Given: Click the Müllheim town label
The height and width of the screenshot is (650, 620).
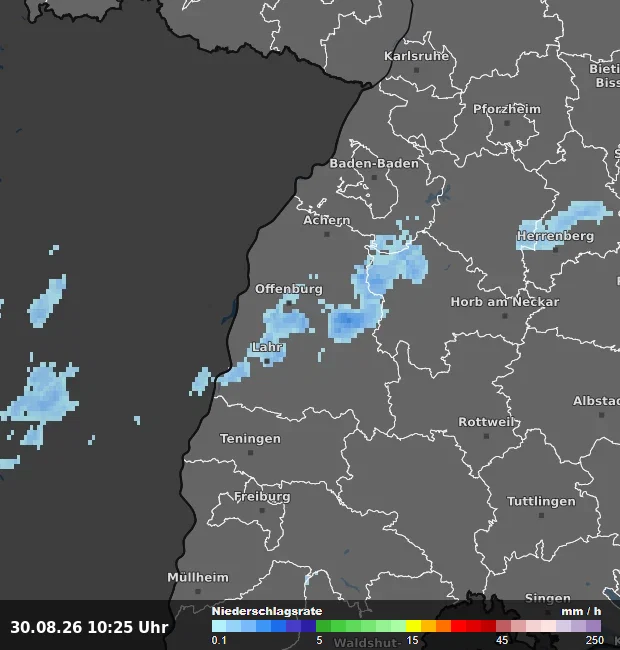Looking at the screenshot, I should click(x=198, y=577).
